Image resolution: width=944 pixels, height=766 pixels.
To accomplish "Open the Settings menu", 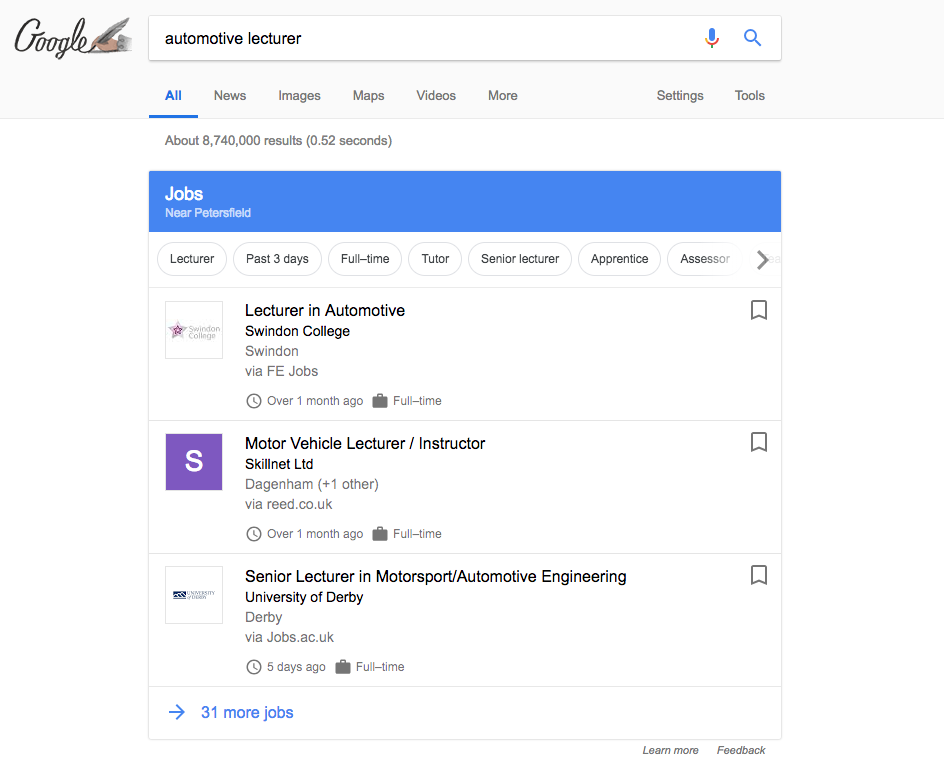I will coord(680,96).
